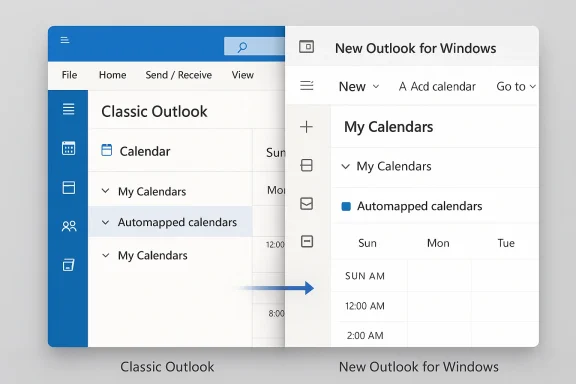The height and width of the screenshot is (384, 576).
Task: Click the New button in New Outlook
Action: pos(352,87)
